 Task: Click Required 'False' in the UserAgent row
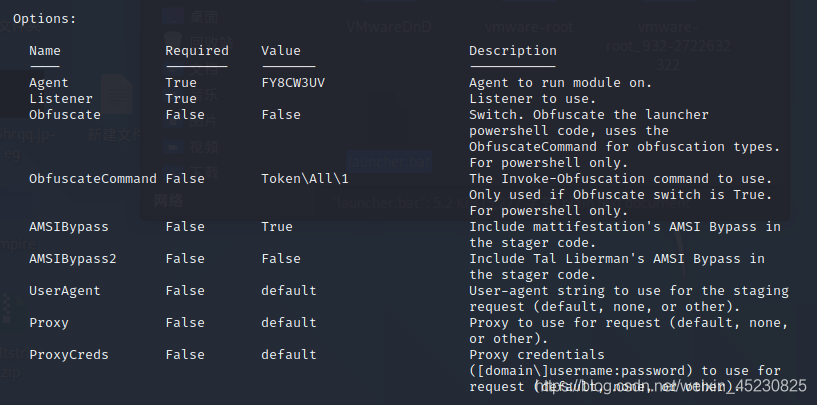[185, 290]
